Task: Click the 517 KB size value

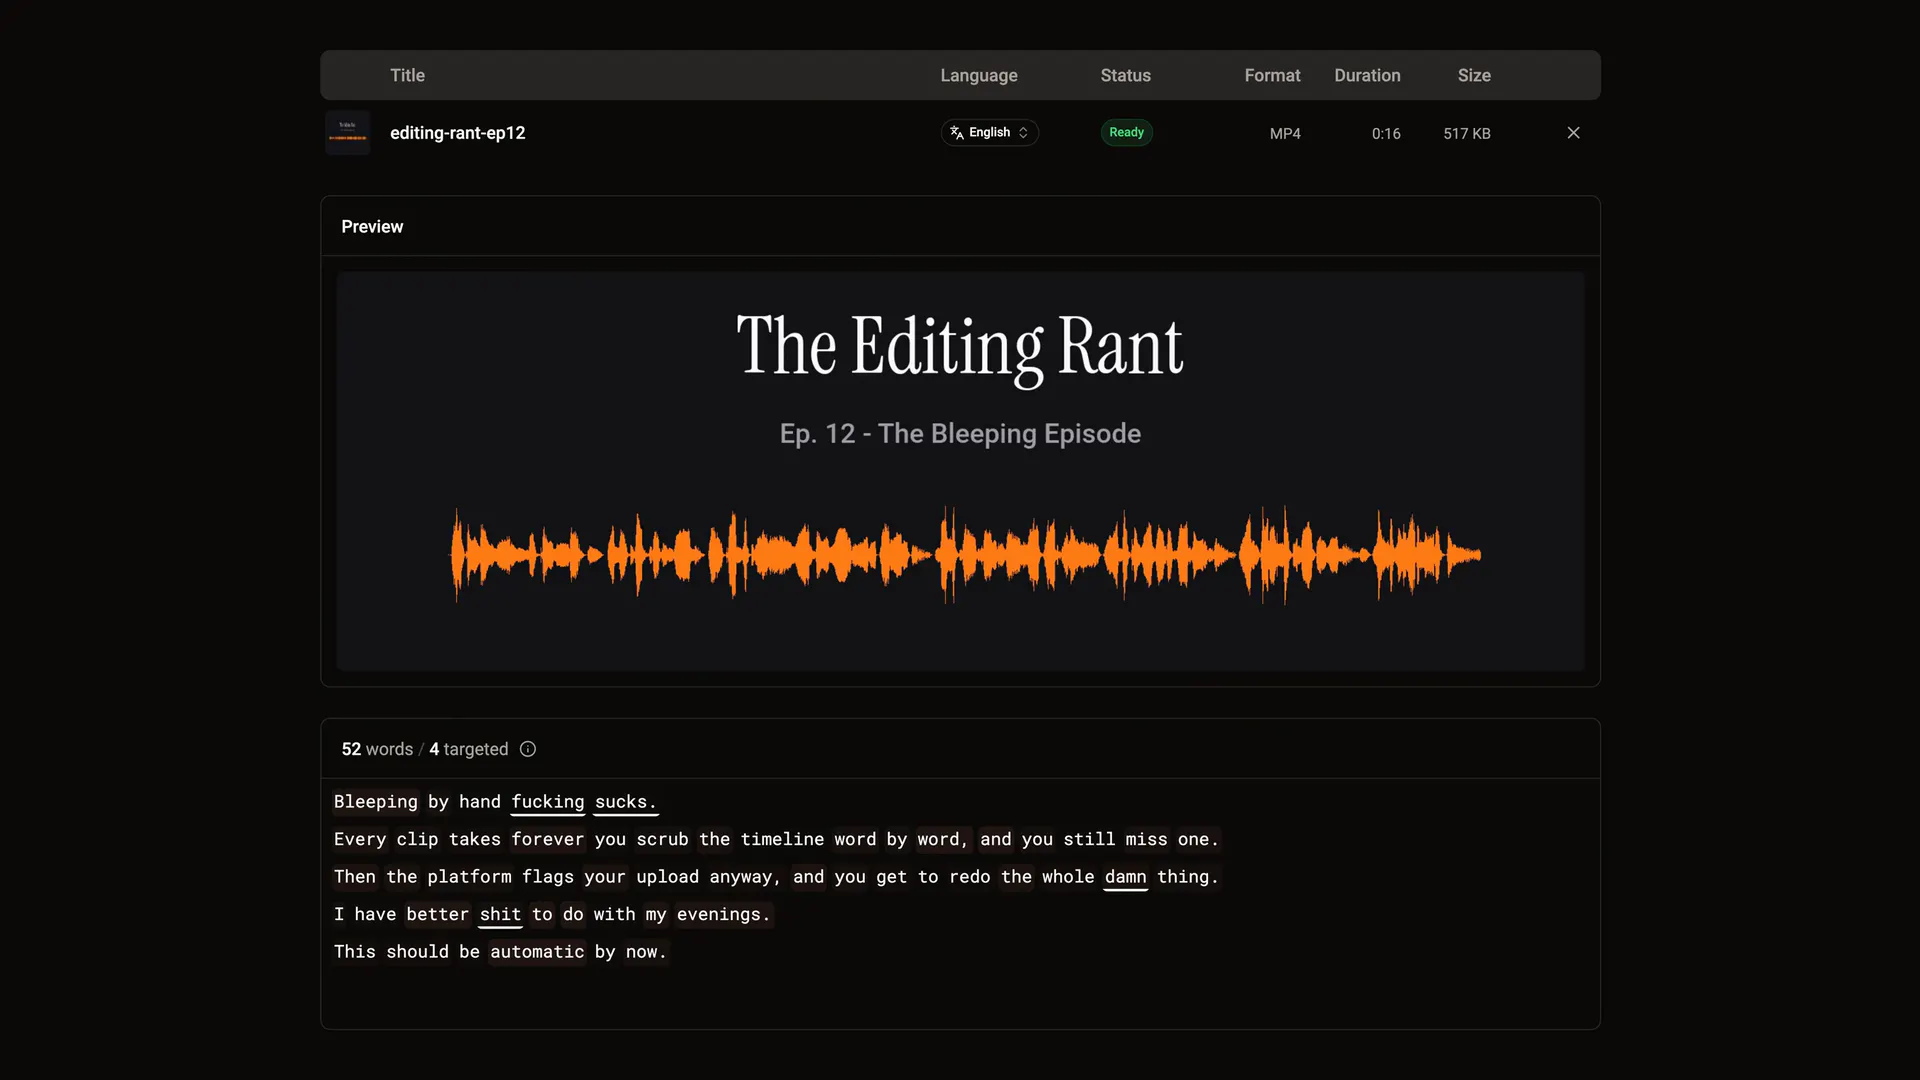Action: (x=1466, y=133)
